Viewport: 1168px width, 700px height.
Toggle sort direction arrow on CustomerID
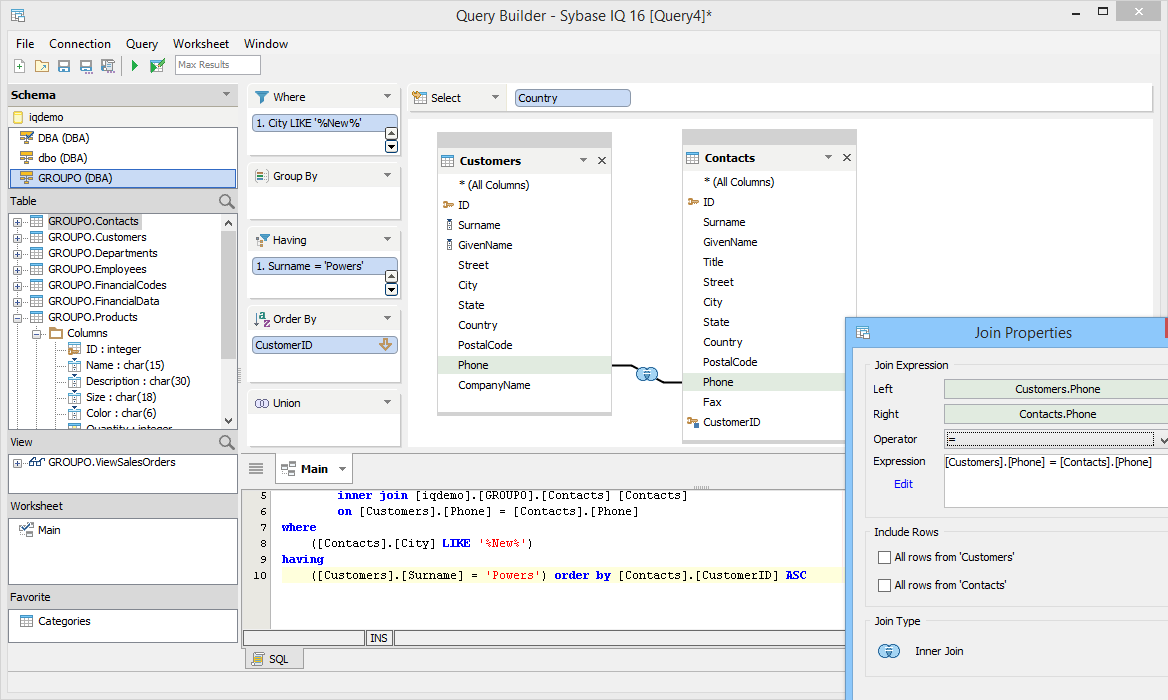(x=385, y=345)
